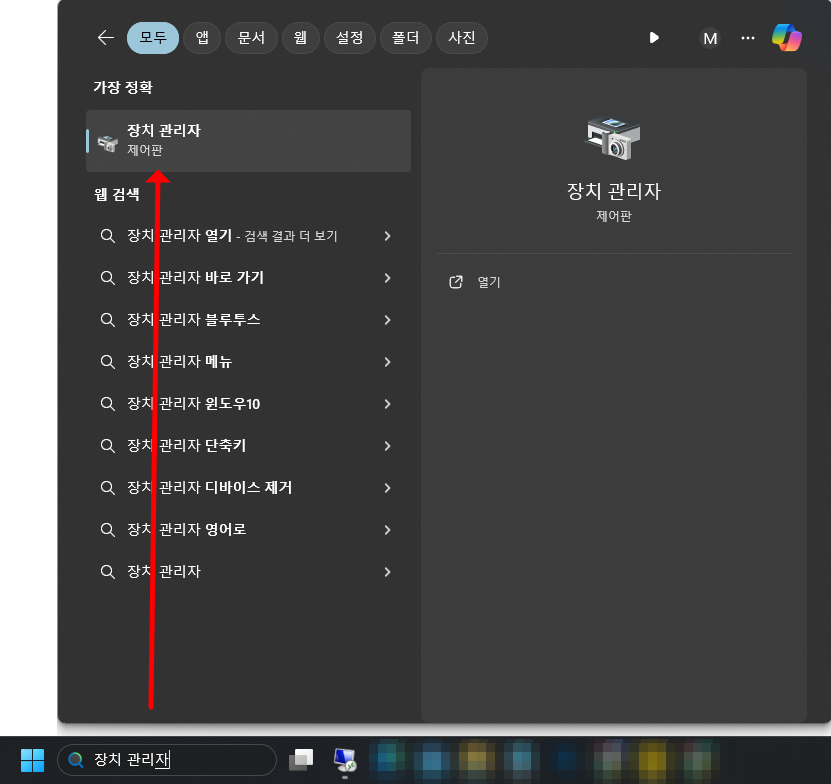Click the game pass play icon
Image resolution: width=831 pixels, height=784 pixels.
[x=654, y=37]
